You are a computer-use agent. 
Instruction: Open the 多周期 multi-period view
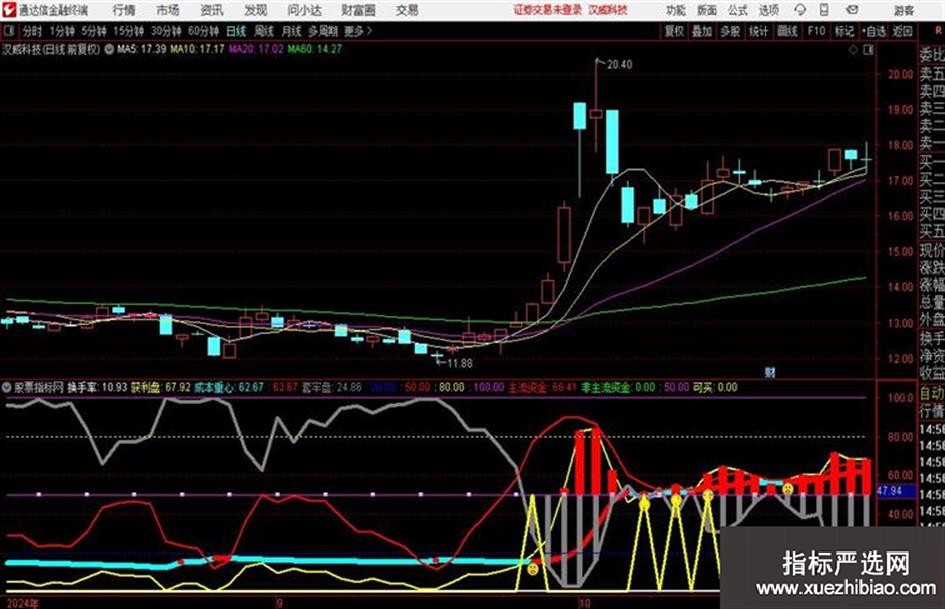coord(322,31)
